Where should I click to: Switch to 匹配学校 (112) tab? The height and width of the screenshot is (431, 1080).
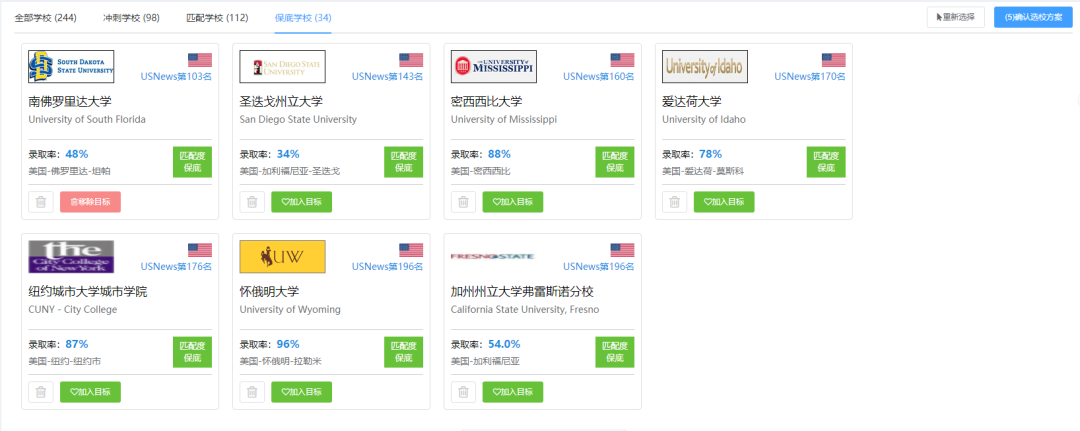218,17
